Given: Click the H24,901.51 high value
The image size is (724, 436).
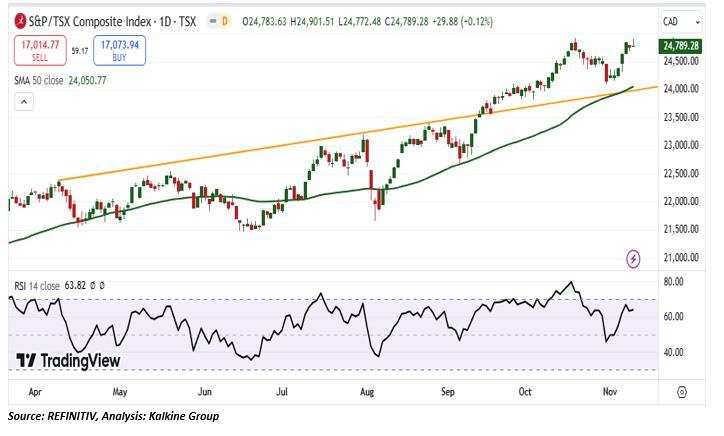Looking at the screenshot, I should click(312, 21).
